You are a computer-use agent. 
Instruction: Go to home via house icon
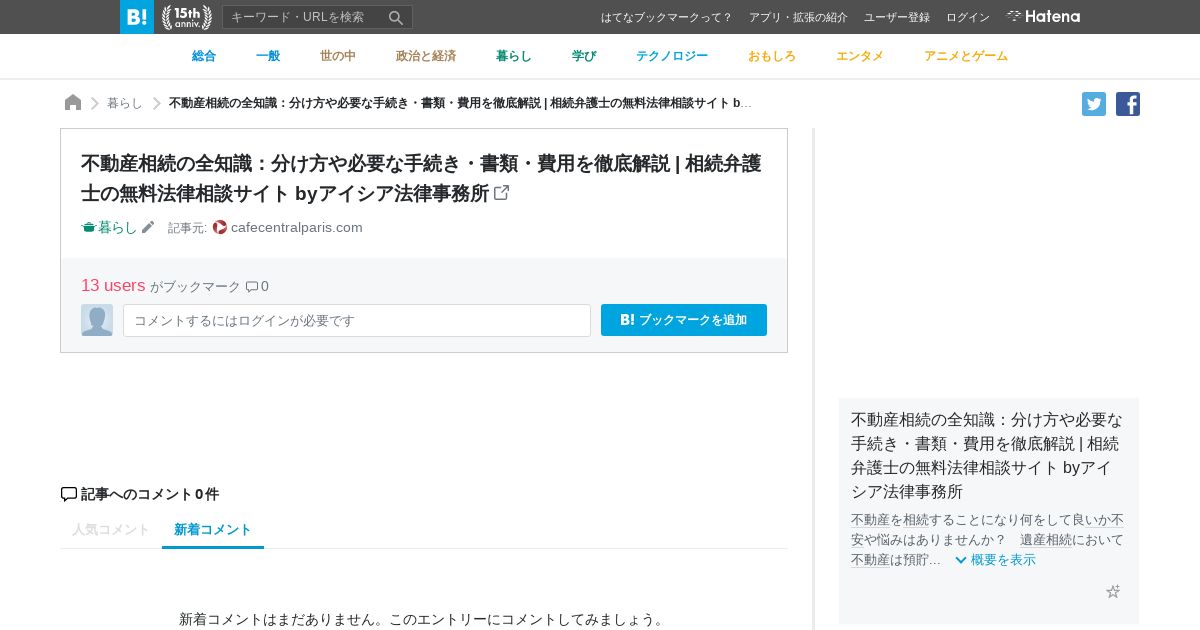click(73, 103)
